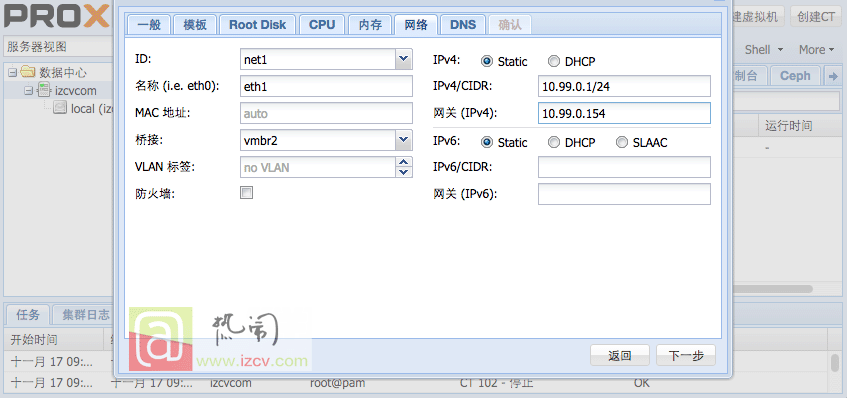847x398 pixels.
Task: Focus the empty IPv6 gateway field
Action: tap(624, 194)
